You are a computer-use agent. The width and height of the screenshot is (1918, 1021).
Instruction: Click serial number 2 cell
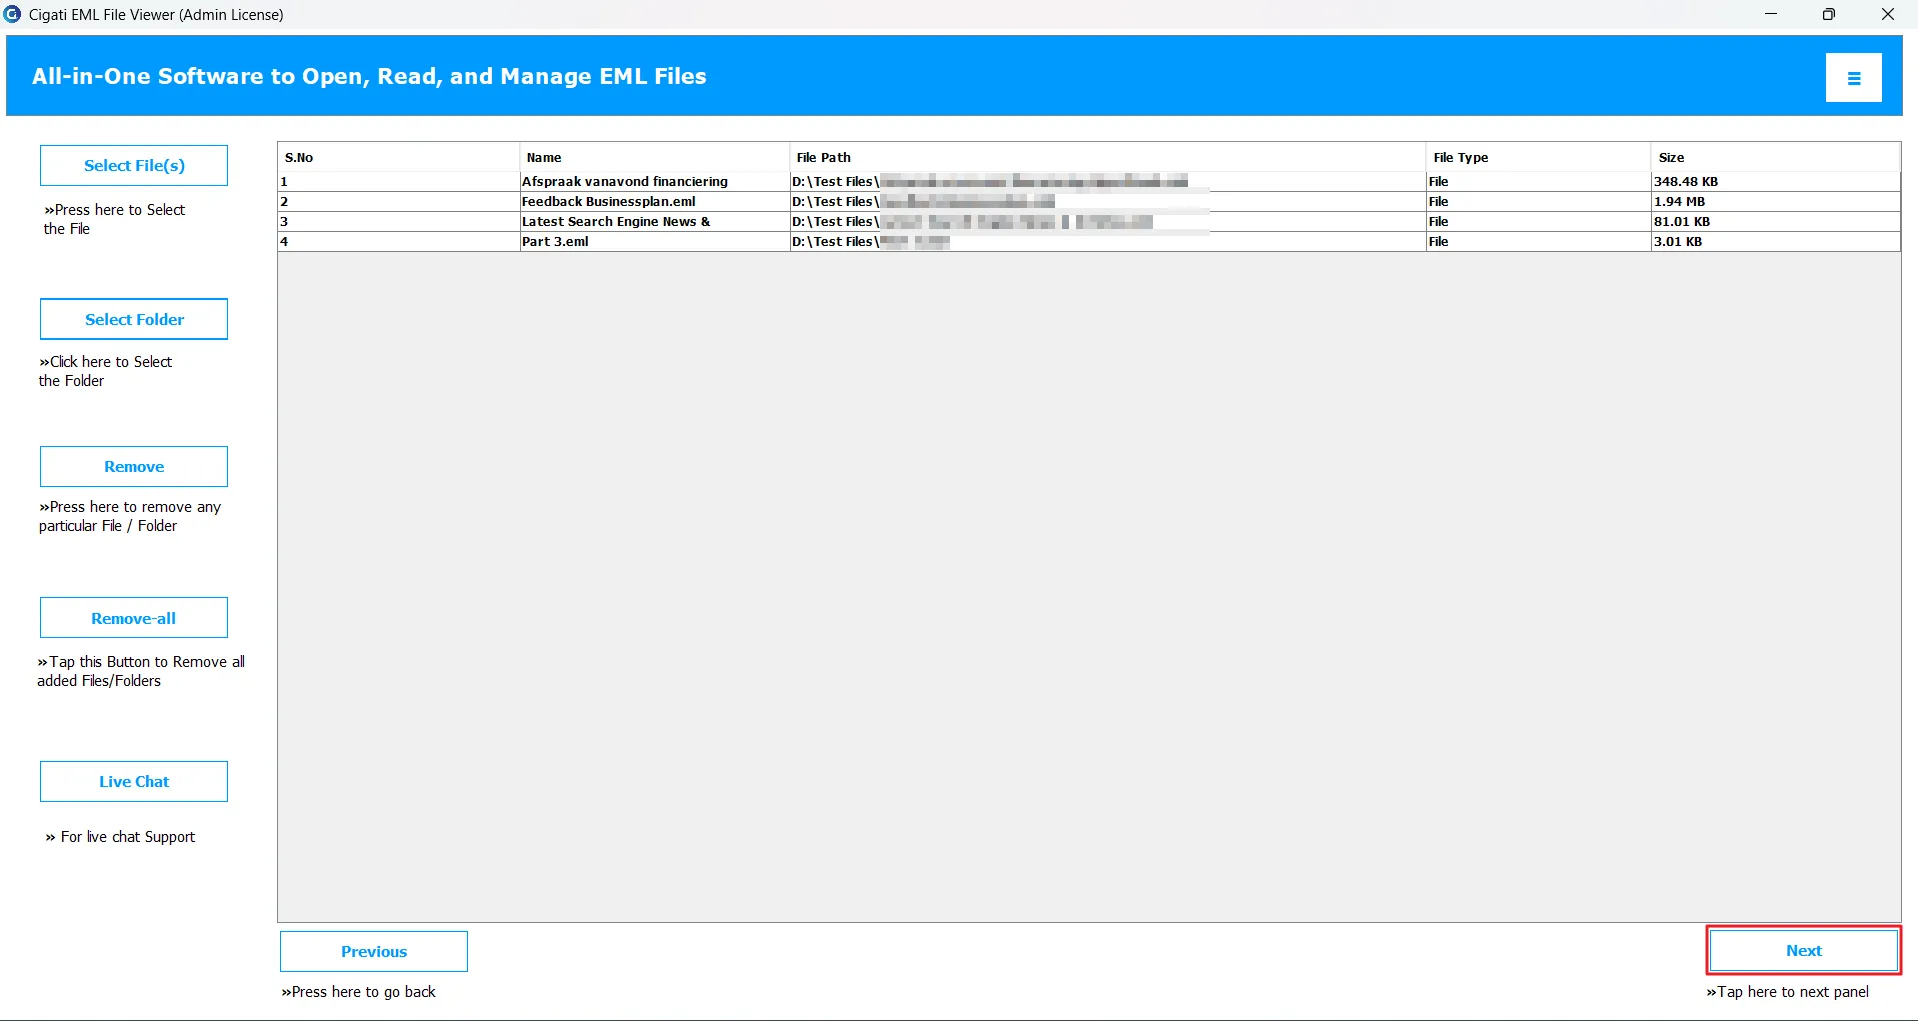399,202
